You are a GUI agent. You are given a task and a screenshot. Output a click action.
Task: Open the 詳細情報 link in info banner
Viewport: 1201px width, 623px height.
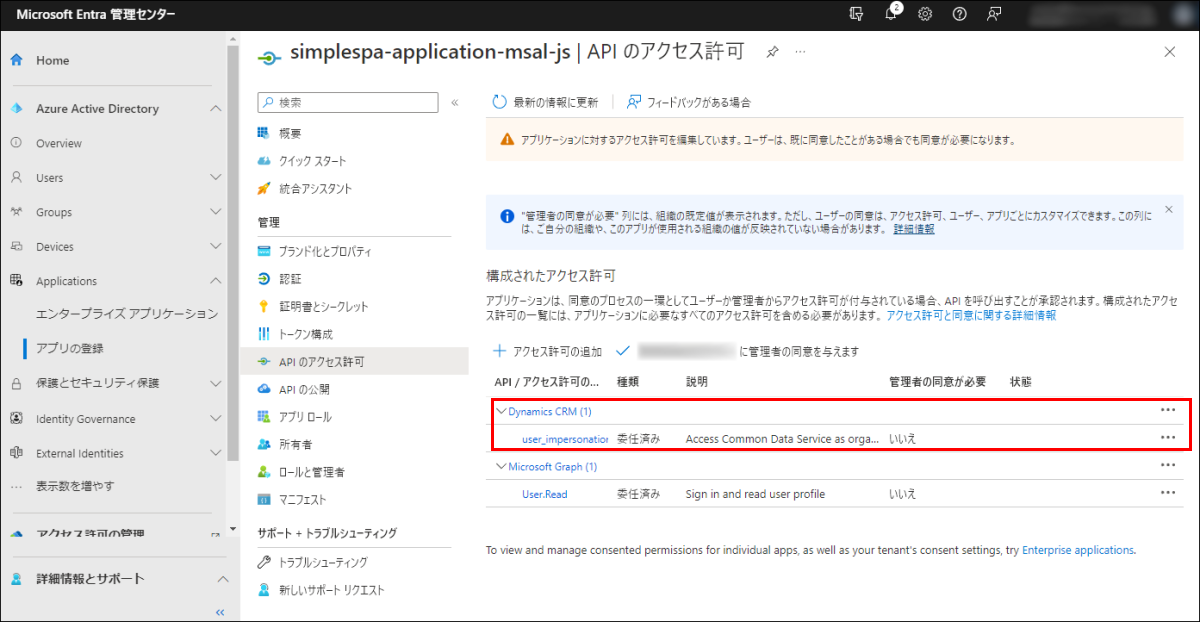[914, 229]
